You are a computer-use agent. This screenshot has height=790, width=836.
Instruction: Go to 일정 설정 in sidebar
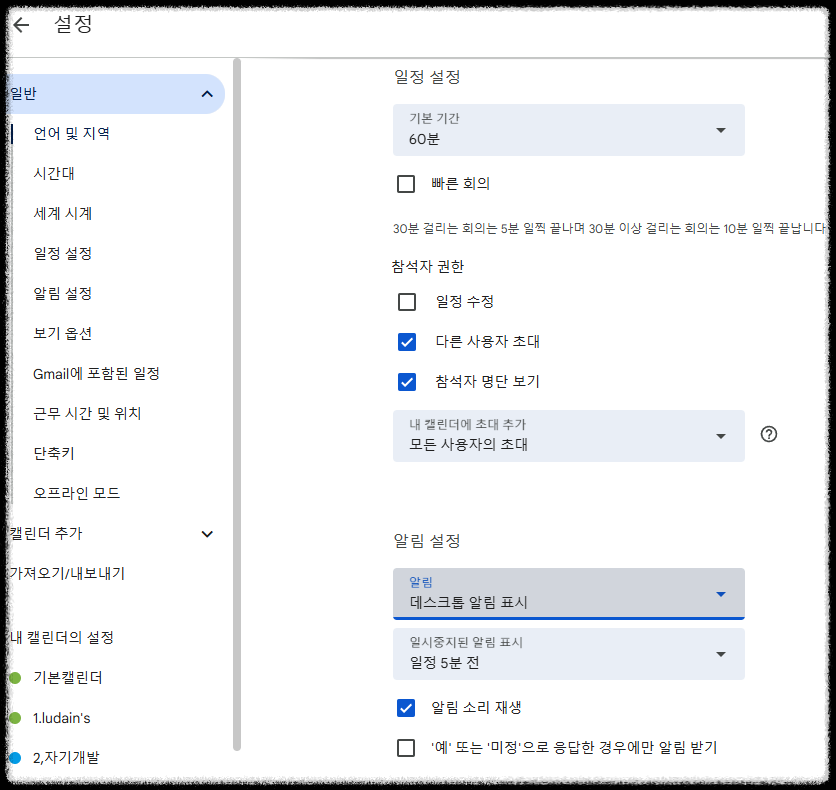pos(63,253)
